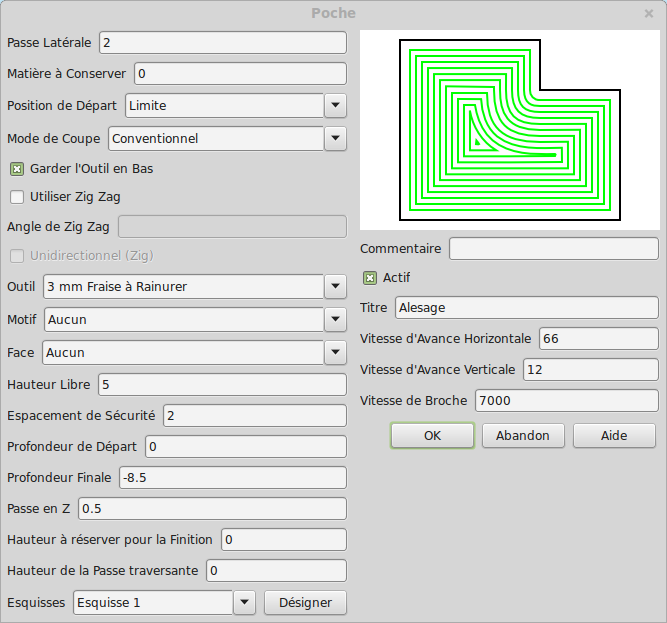This screenshot has height=623, width=667.
Task: Expand the Motif dropdown list
Action: (335, 320)
